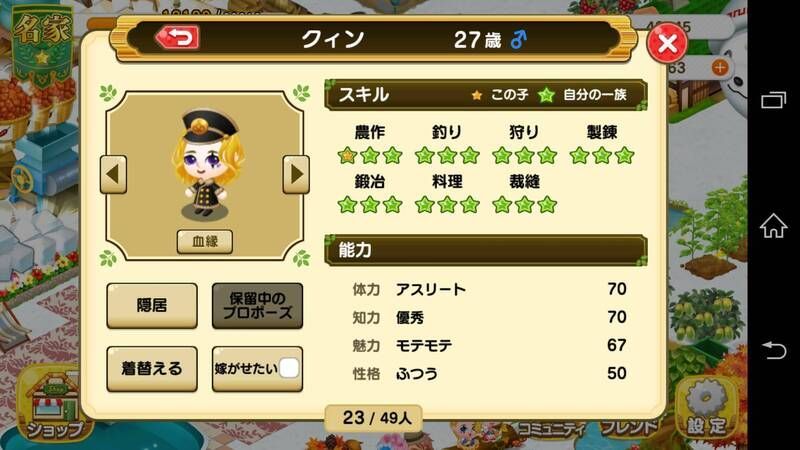Tap the Android back arrow
800x450 pixels.
pos(773,351)
